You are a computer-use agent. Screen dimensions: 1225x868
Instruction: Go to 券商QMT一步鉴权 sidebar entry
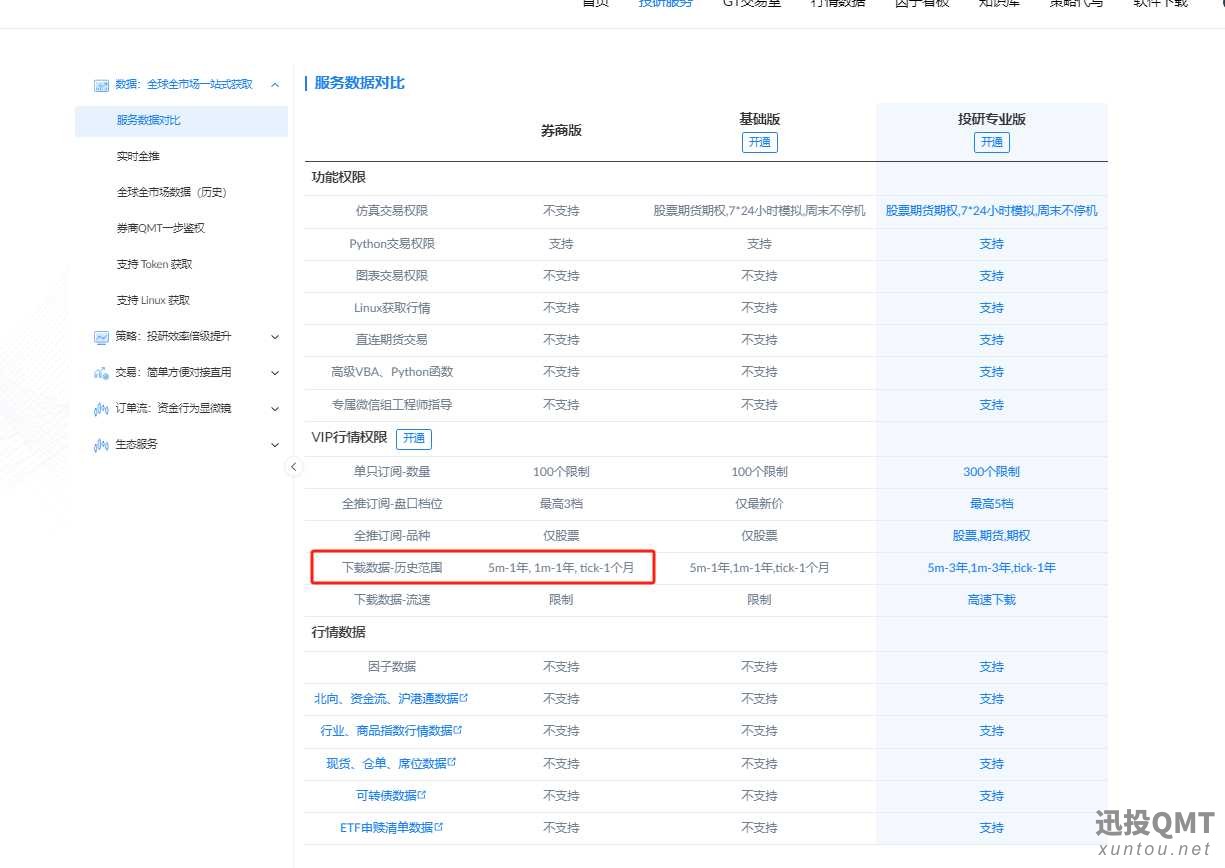click(160, 228)
